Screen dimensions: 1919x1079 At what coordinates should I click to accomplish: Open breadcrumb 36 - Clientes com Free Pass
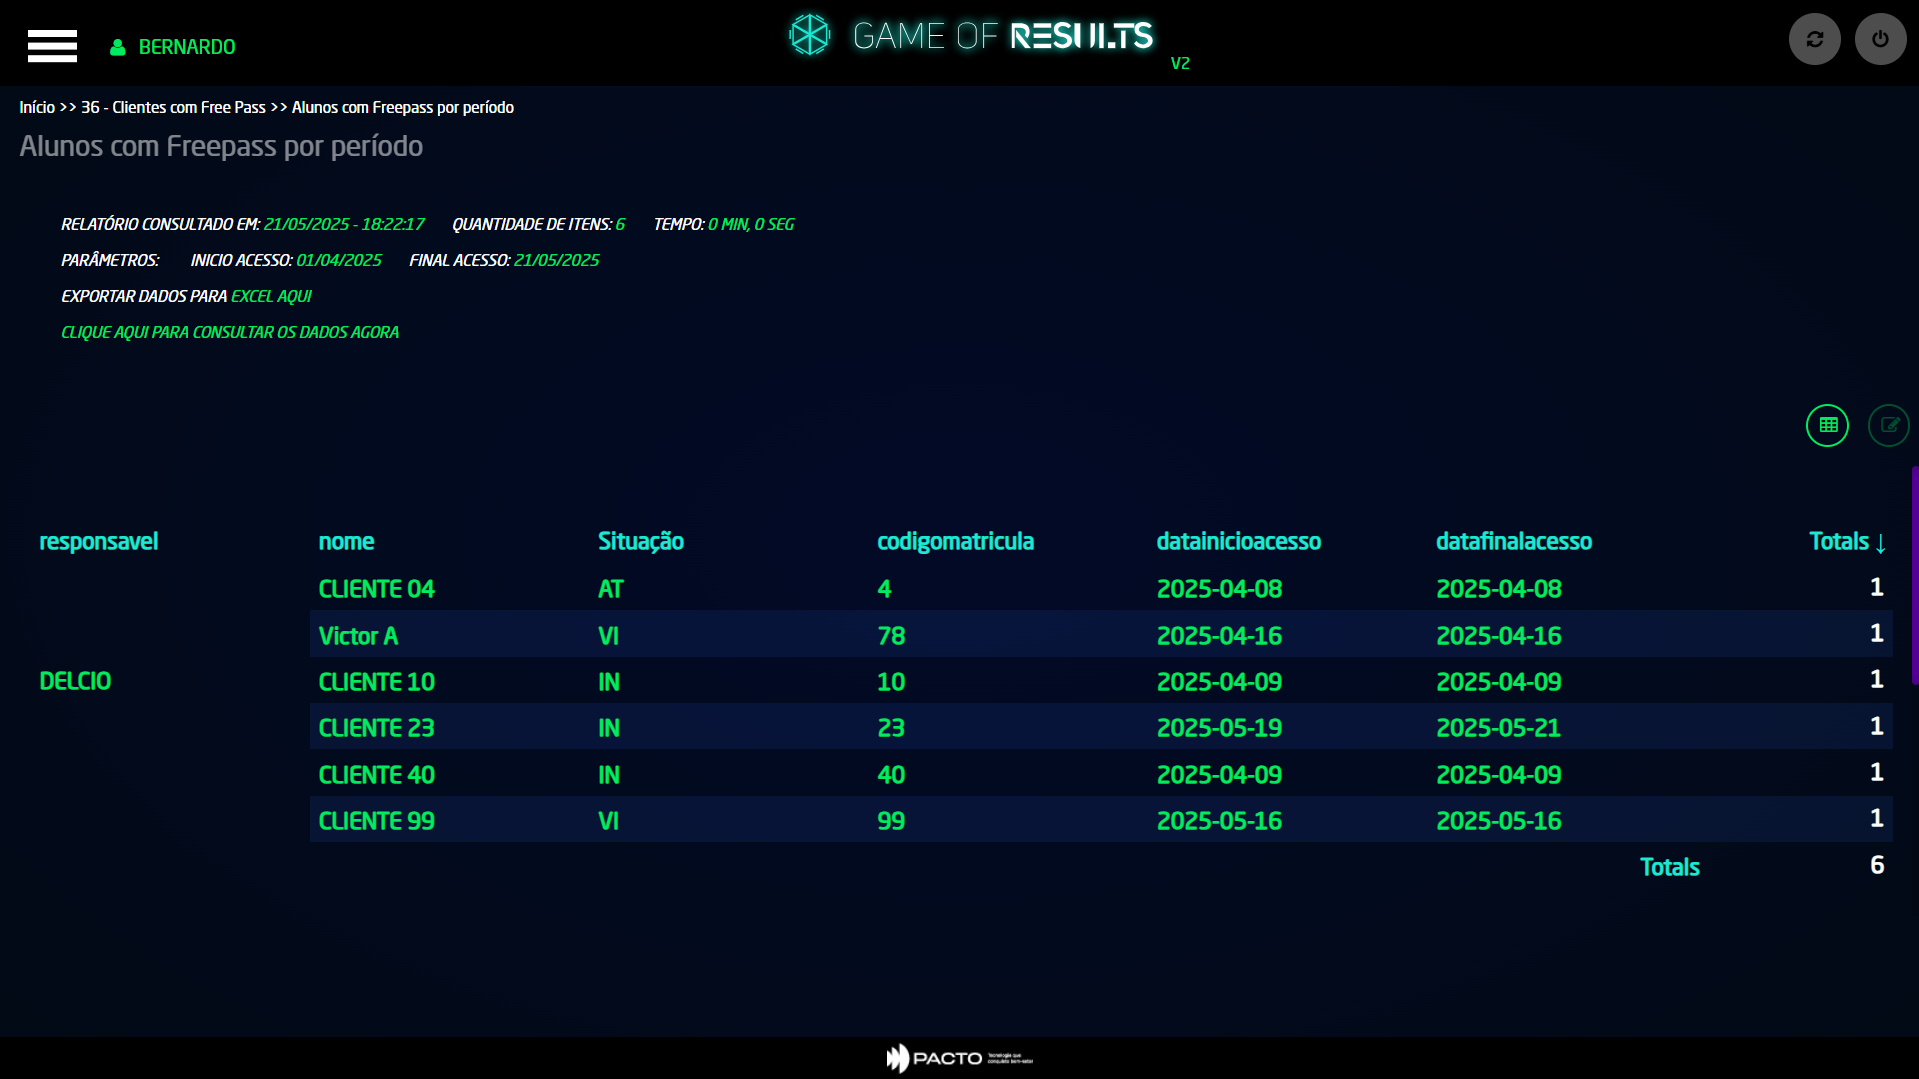(x=173, y=107)
